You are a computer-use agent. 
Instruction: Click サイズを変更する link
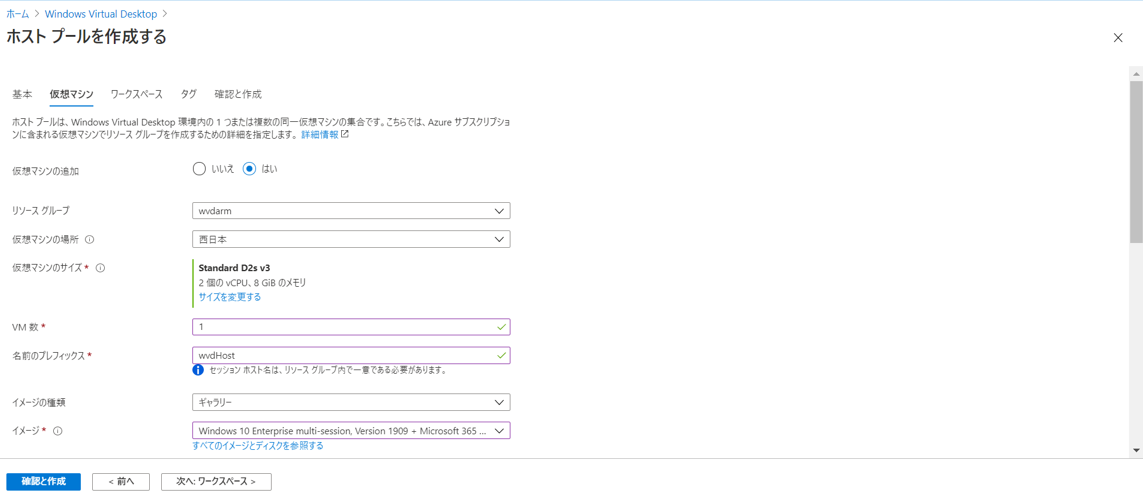230,297
